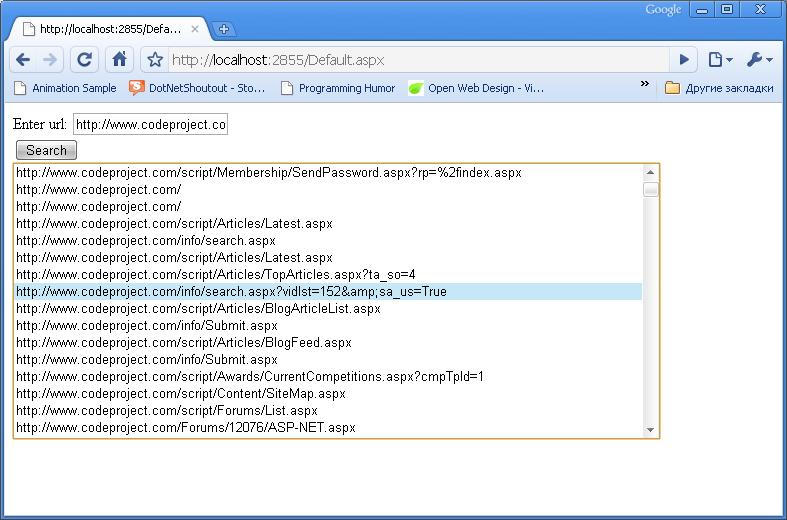This screenshot has height=520, width=787.
Task: Select the first Articles/Latest.aspx entry
Action: [x=328, y=224]
